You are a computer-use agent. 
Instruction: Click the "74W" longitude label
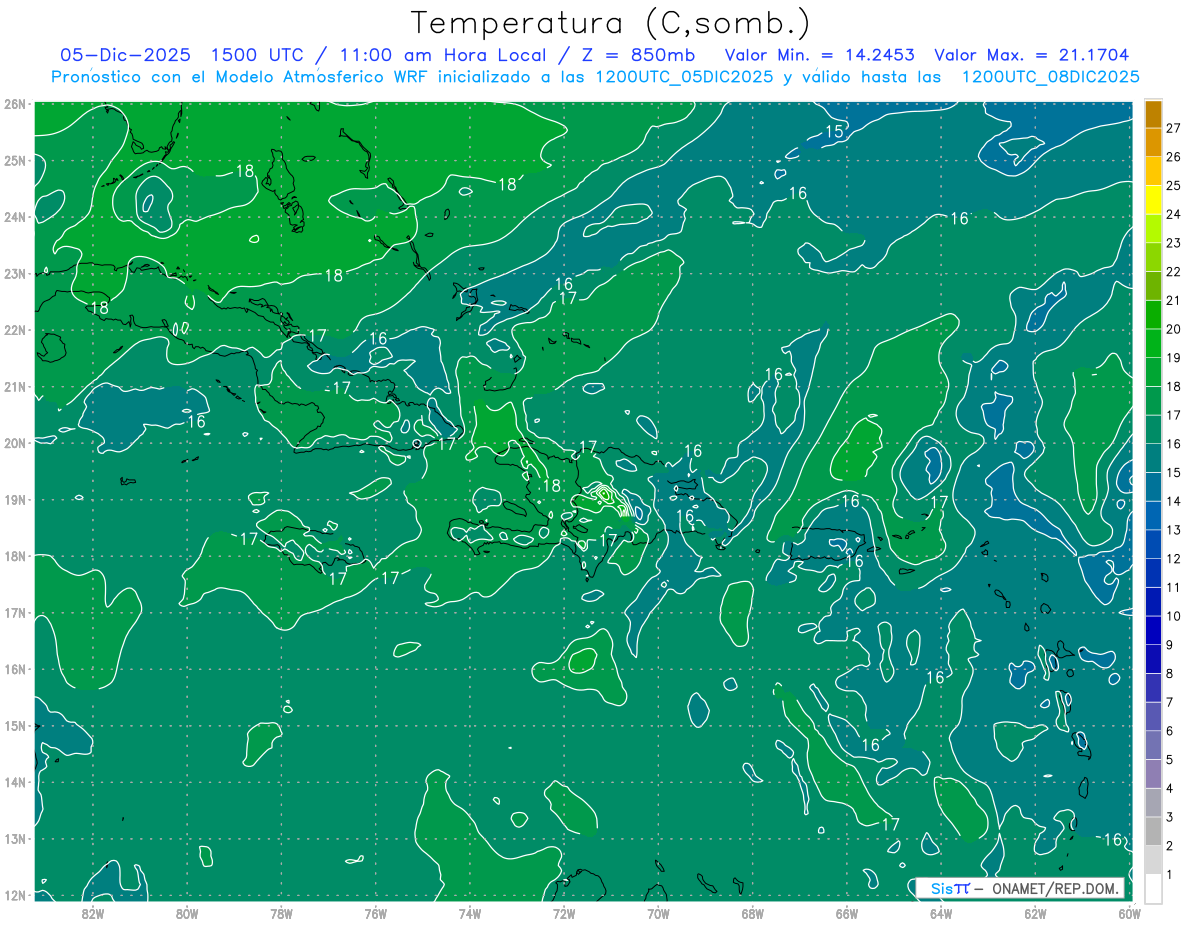click(x=470, y=913)
